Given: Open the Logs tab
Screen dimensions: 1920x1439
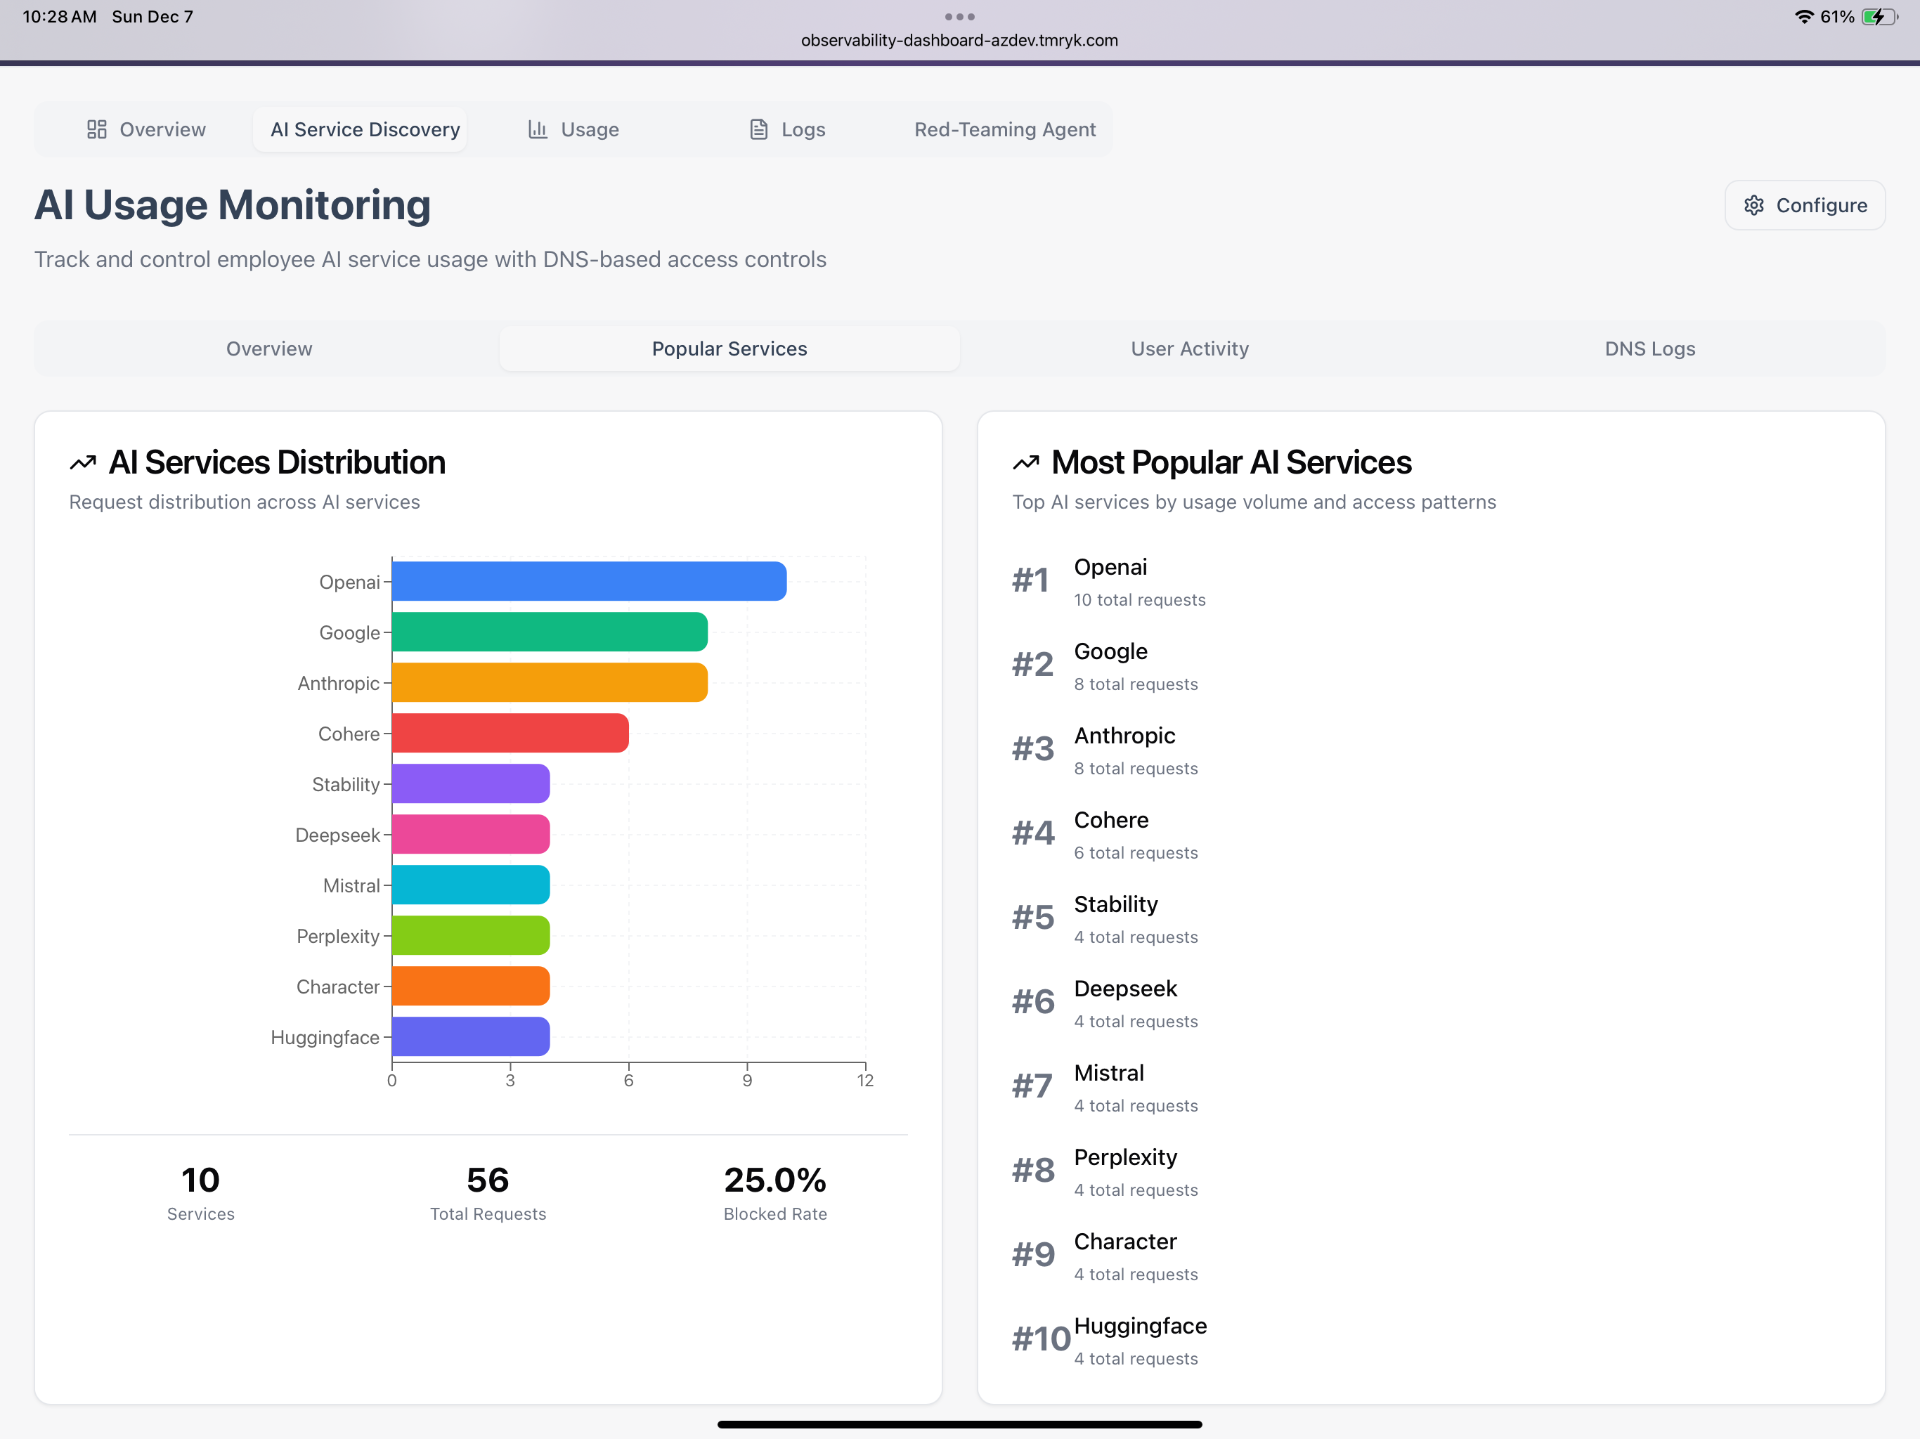Looking at the screenshot, I should (787, 129).
